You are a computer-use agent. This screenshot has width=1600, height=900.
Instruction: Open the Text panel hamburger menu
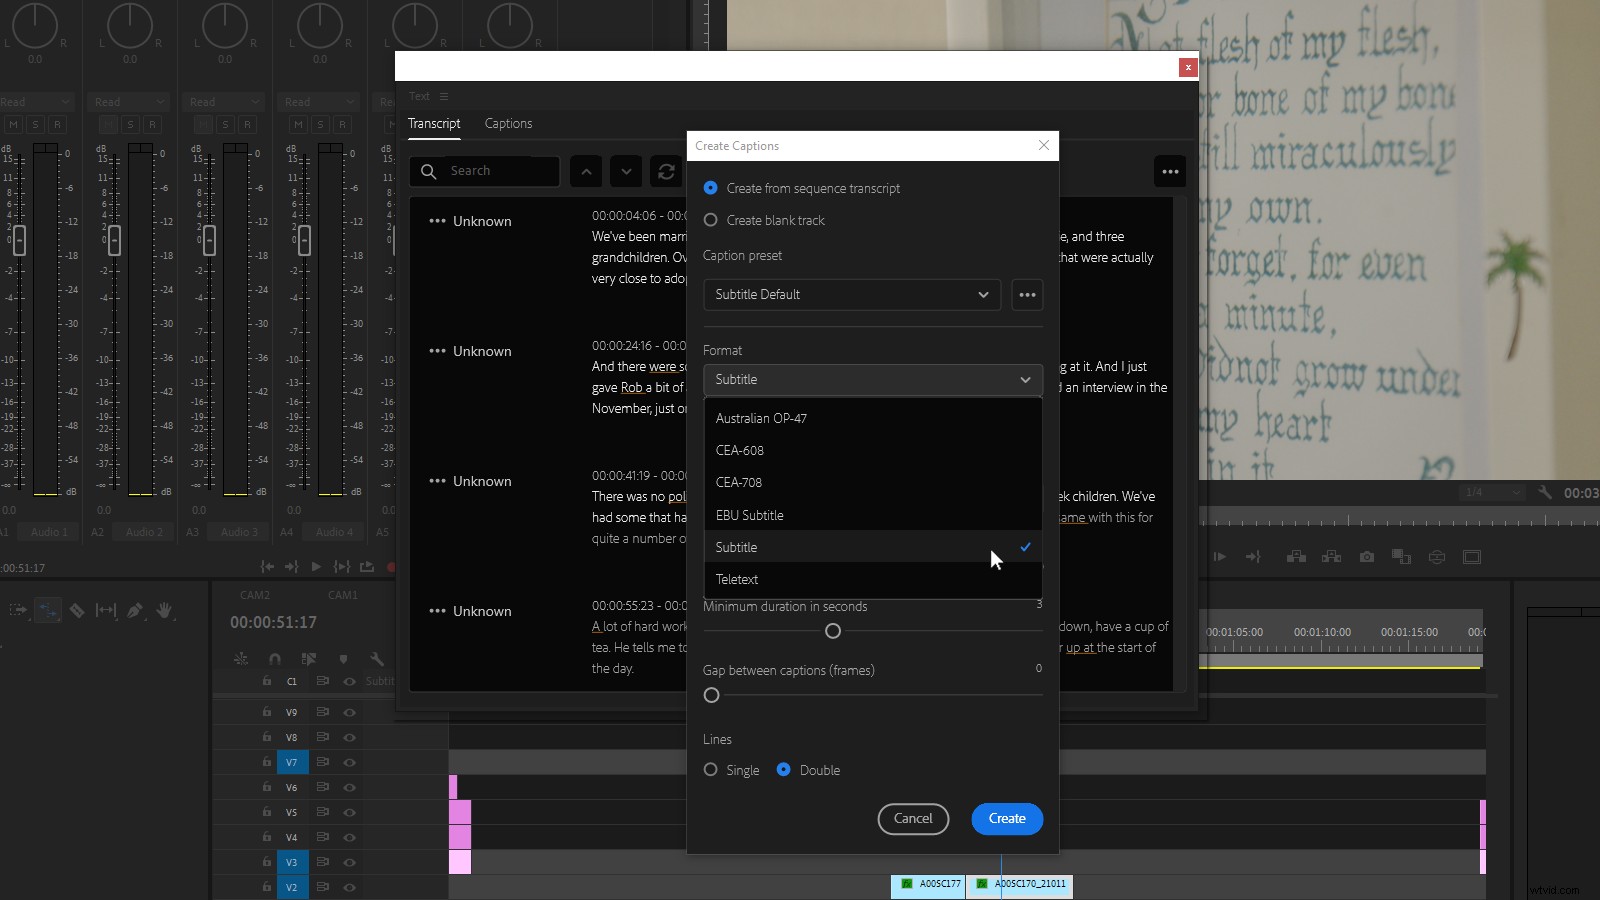click(444, 96)
